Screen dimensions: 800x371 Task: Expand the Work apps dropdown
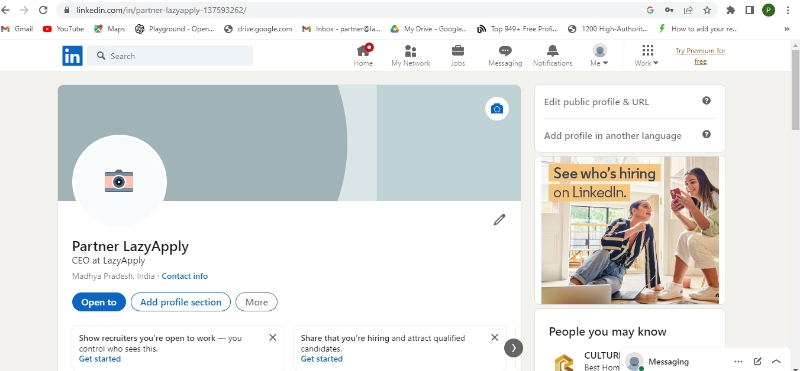(646, 55)
